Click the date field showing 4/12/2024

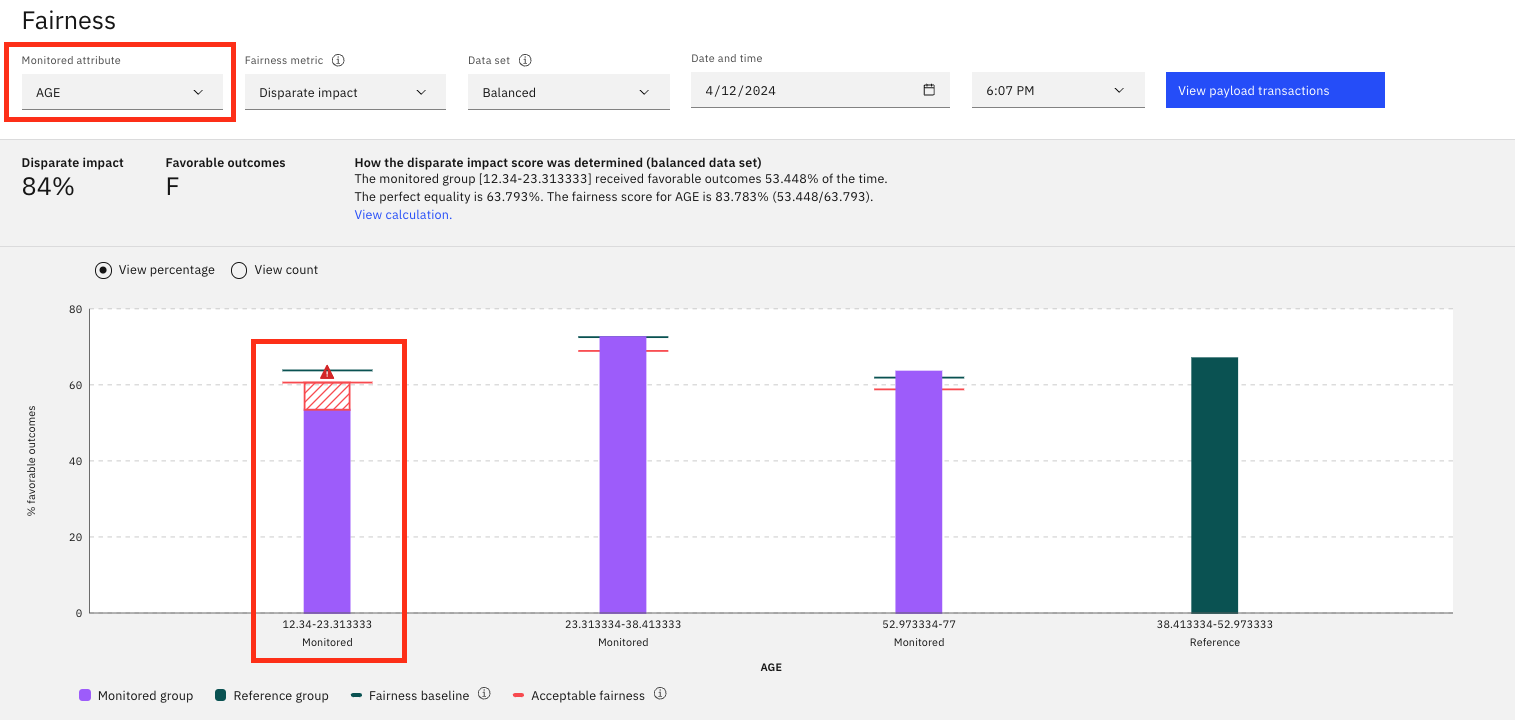(820, 90)
